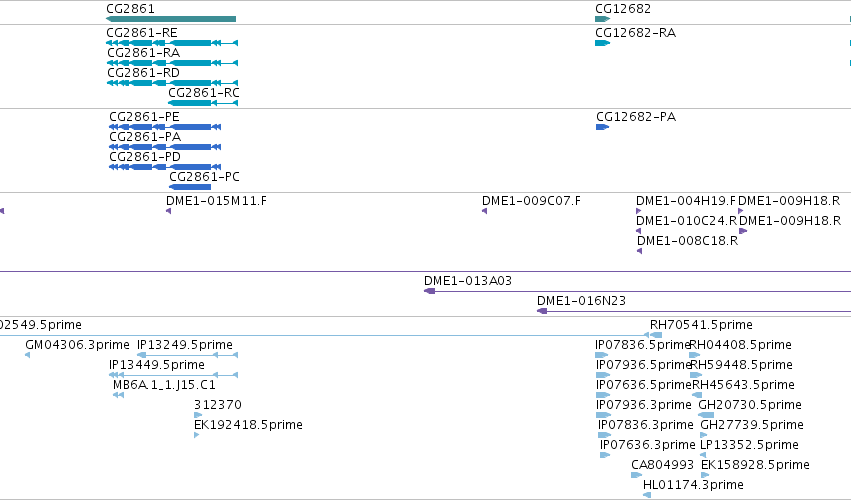The width and height of the screenshot is (851, 500).
Task: Click the IP07936.5prime EST arrow
Action: (603, 375)
